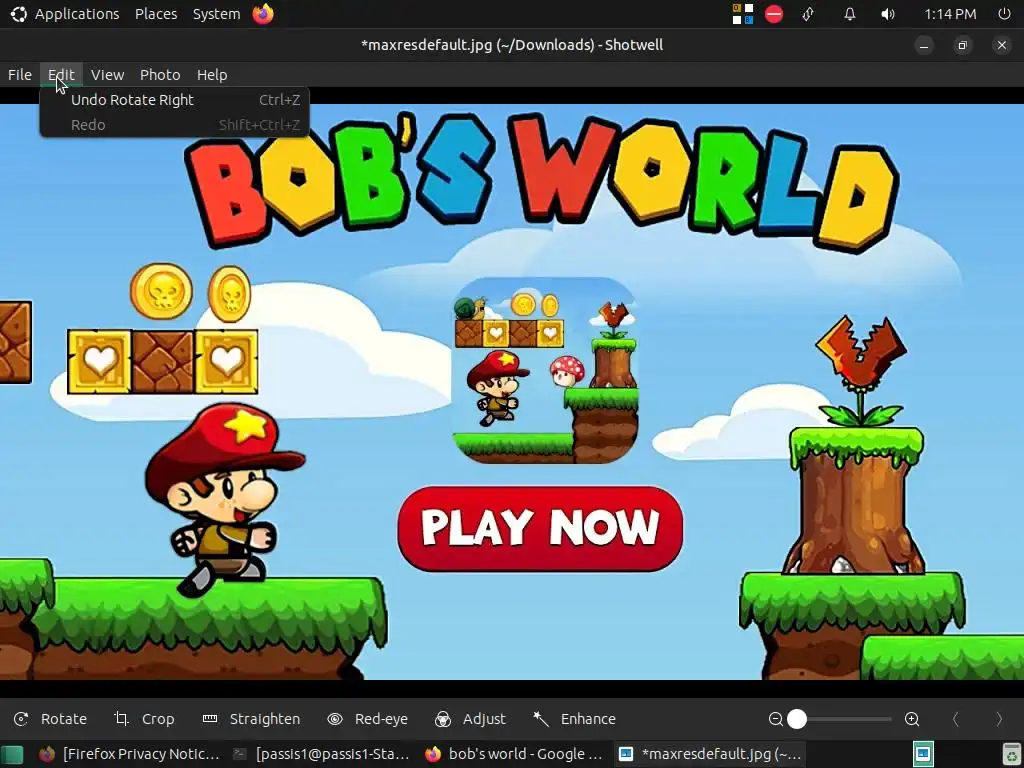Go to previous photo arrow
Image resolution: width=1024 pixels, height=768 pixels.
(x=955, y=719)
